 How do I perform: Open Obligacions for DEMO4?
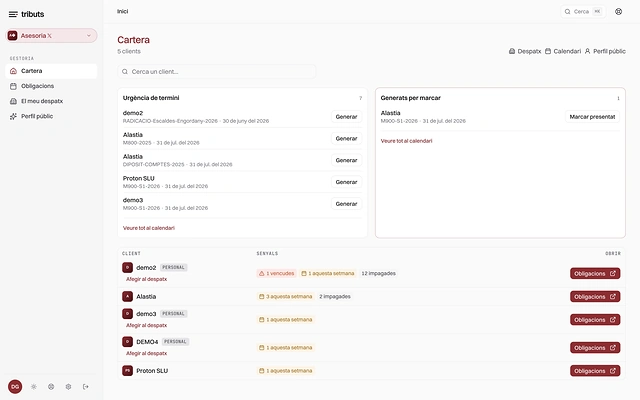(x=595, y=348)
